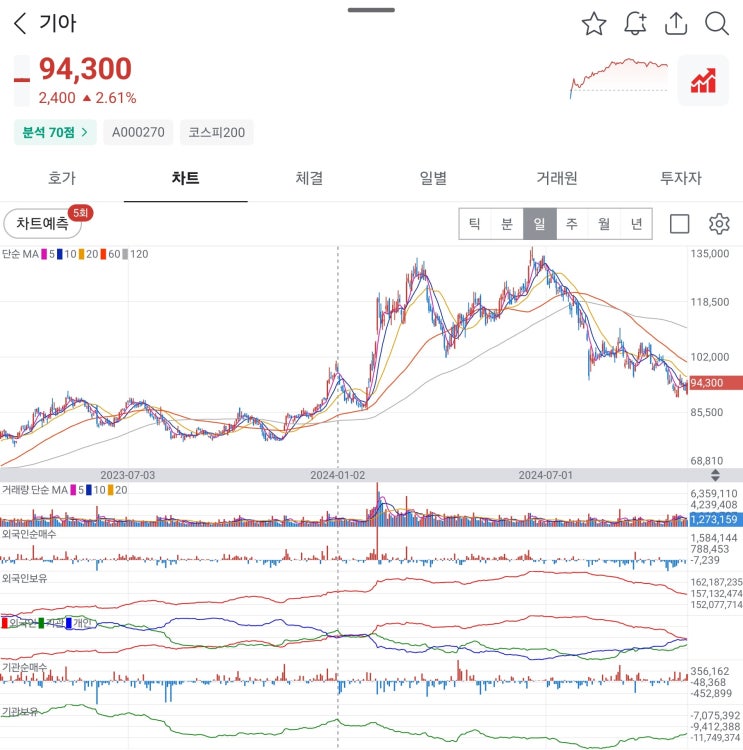Select the 년 yearly chart period
The image size is (743, 750).
coord(636,223)
